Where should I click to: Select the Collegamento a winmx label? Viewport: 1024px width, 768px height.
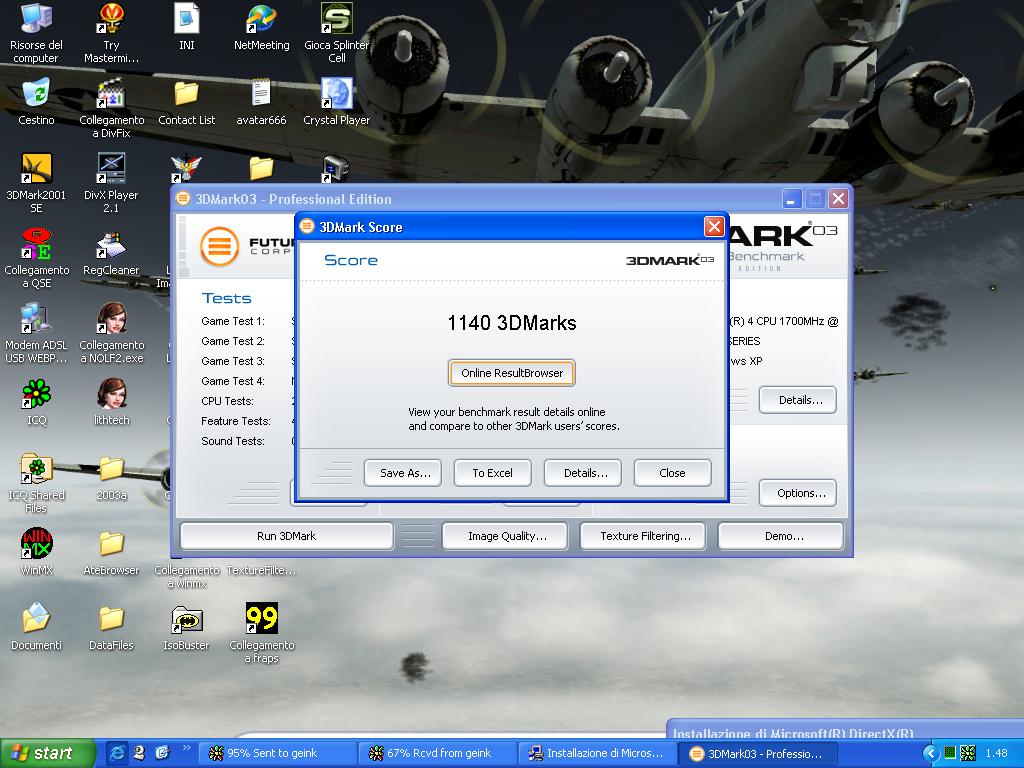point(187,577)
